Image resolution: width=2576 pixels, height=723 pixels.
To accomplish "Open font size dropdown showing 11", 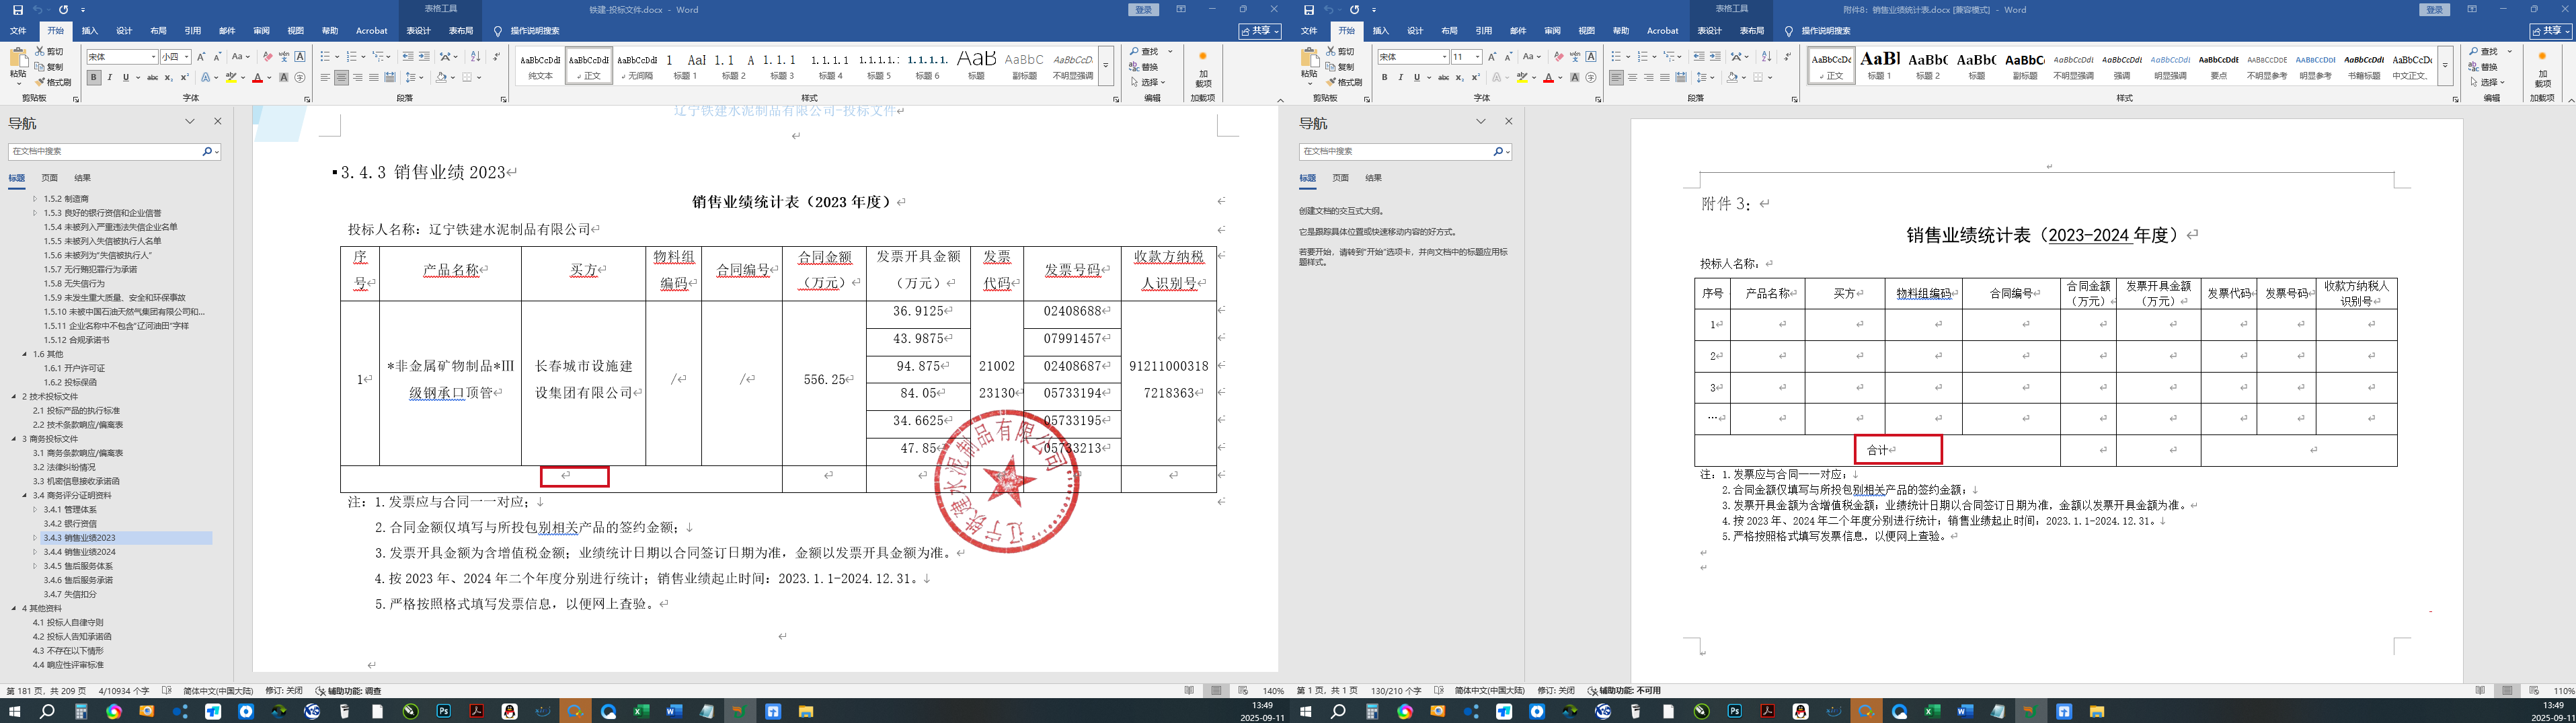I will pos(1477,57).
